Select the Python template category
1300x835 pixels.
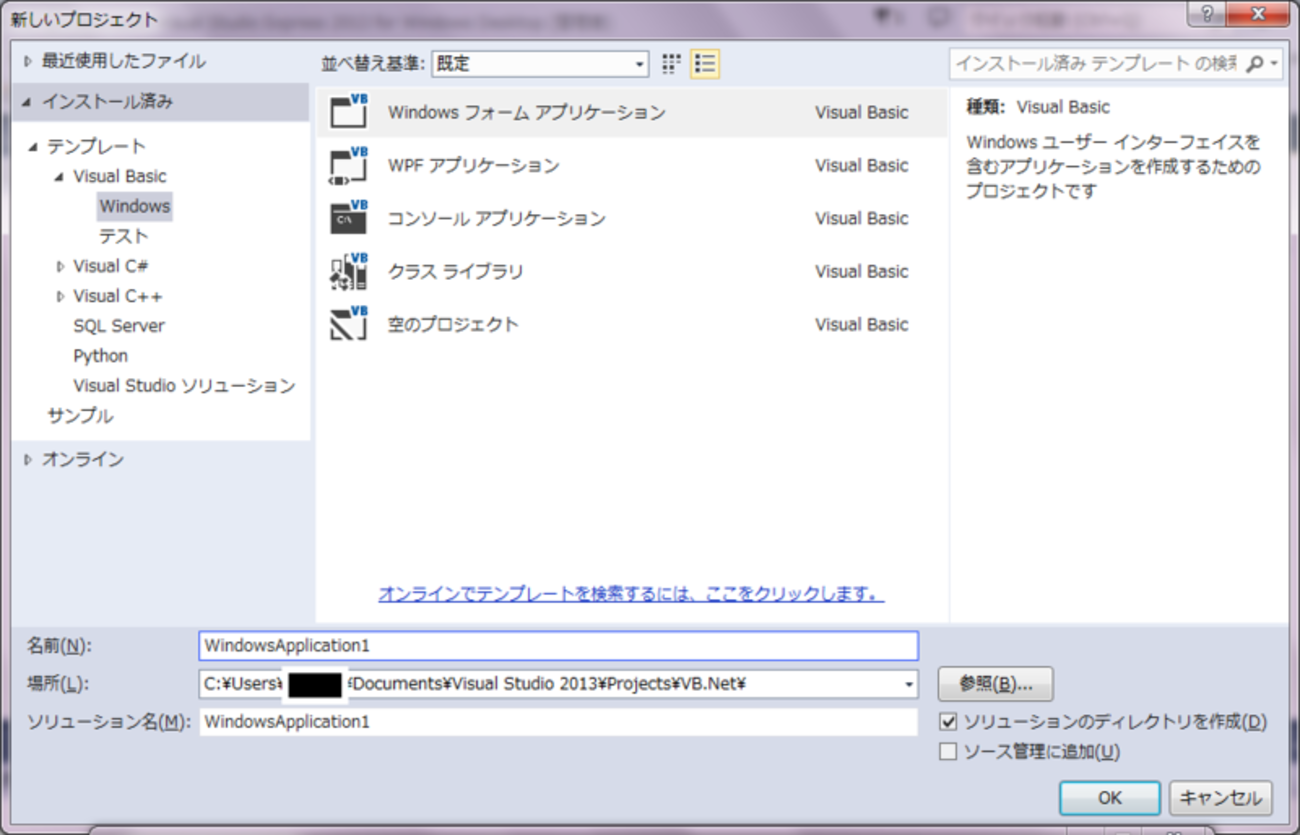point(100,355)
